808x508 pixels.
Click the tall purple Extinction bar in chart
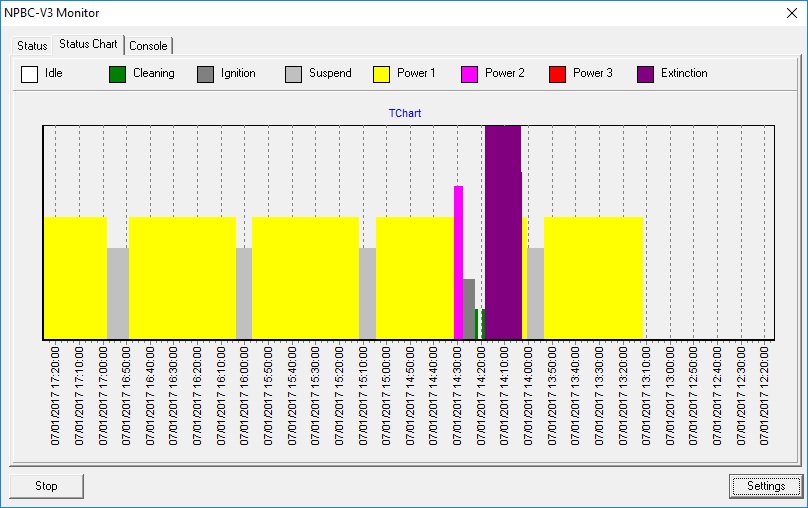coord(503,230)
